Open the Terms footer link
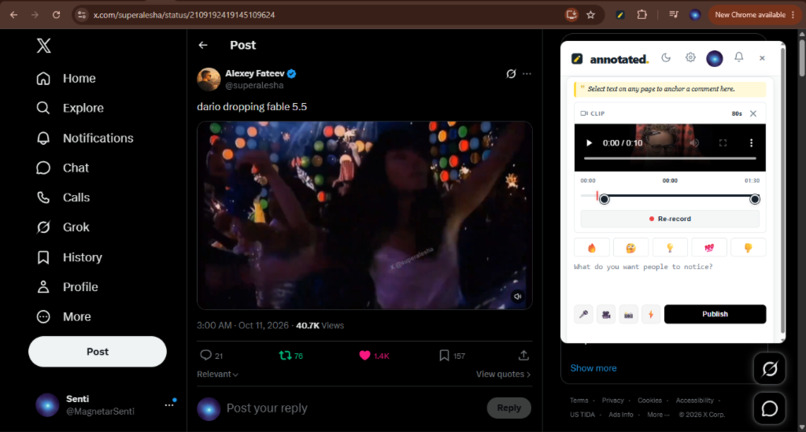806x432 pixels. 579,400
